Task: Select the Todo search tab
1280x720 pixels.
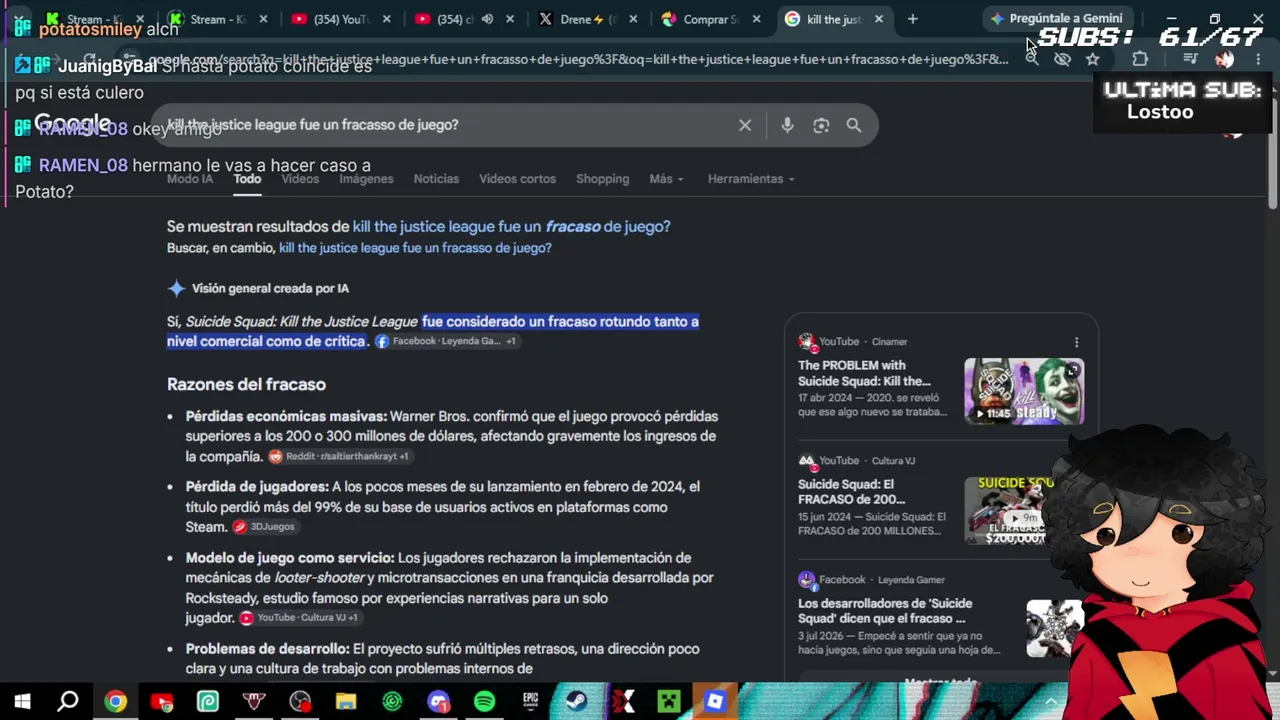Action: coord(247,179)
